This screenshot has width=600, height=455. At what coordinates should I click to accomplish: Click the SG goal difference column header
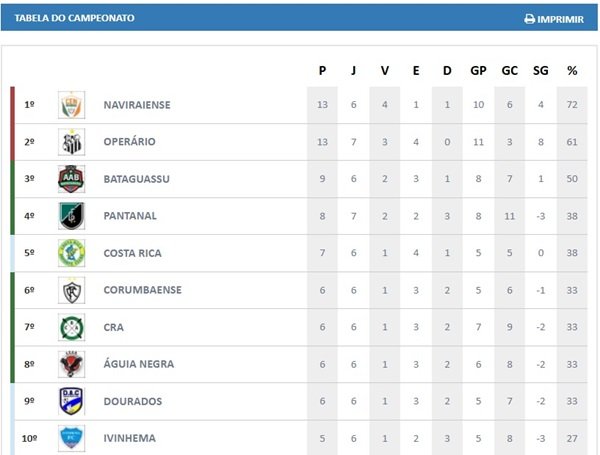[x=541, y=71]
